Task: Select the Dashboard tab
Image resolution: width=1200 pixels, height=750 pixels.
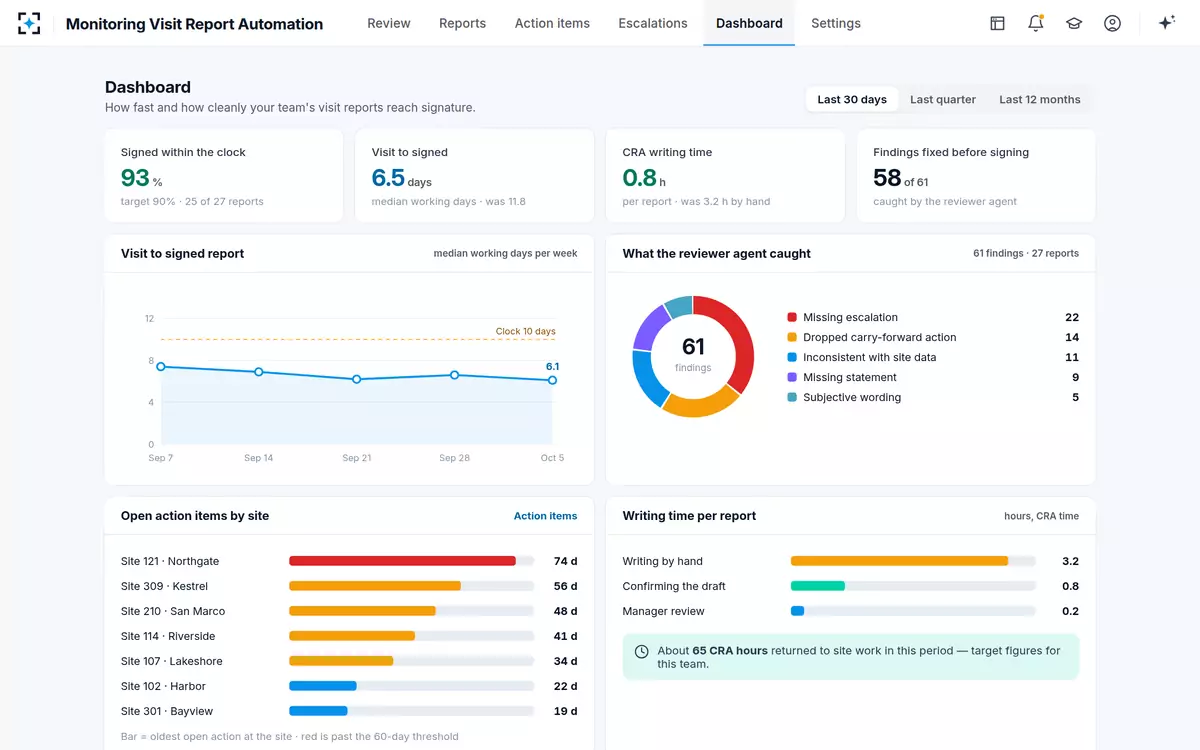Action: point(749,23)
